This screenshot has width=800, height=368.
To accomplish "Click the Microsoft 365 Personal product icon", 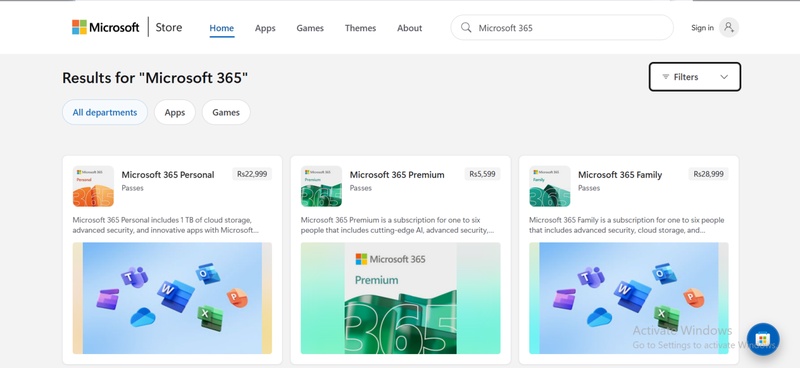I will (x=93, y=186).
